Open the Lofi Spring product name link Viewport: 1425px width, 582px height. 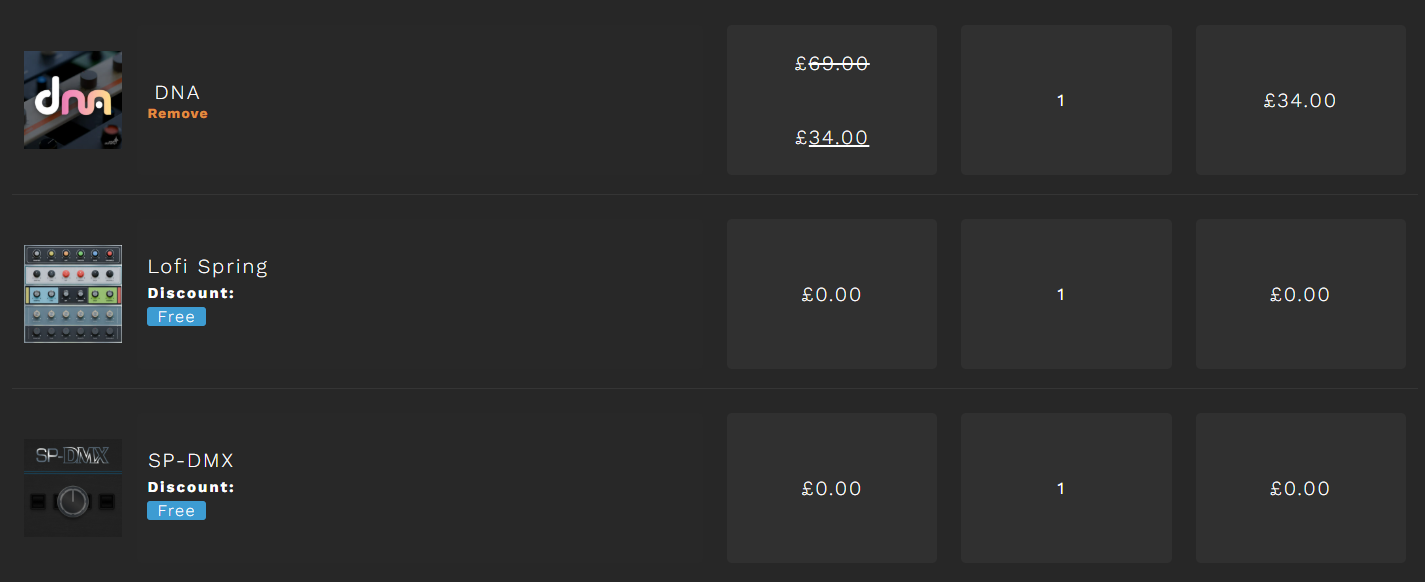click(x=208, y=267)
